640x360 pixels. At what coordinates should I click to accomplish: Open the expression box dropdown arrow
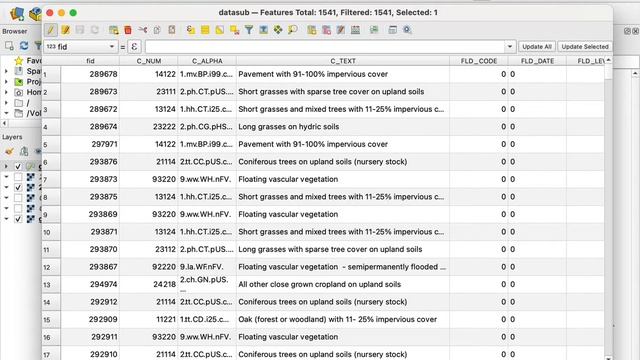coord(509,47)
